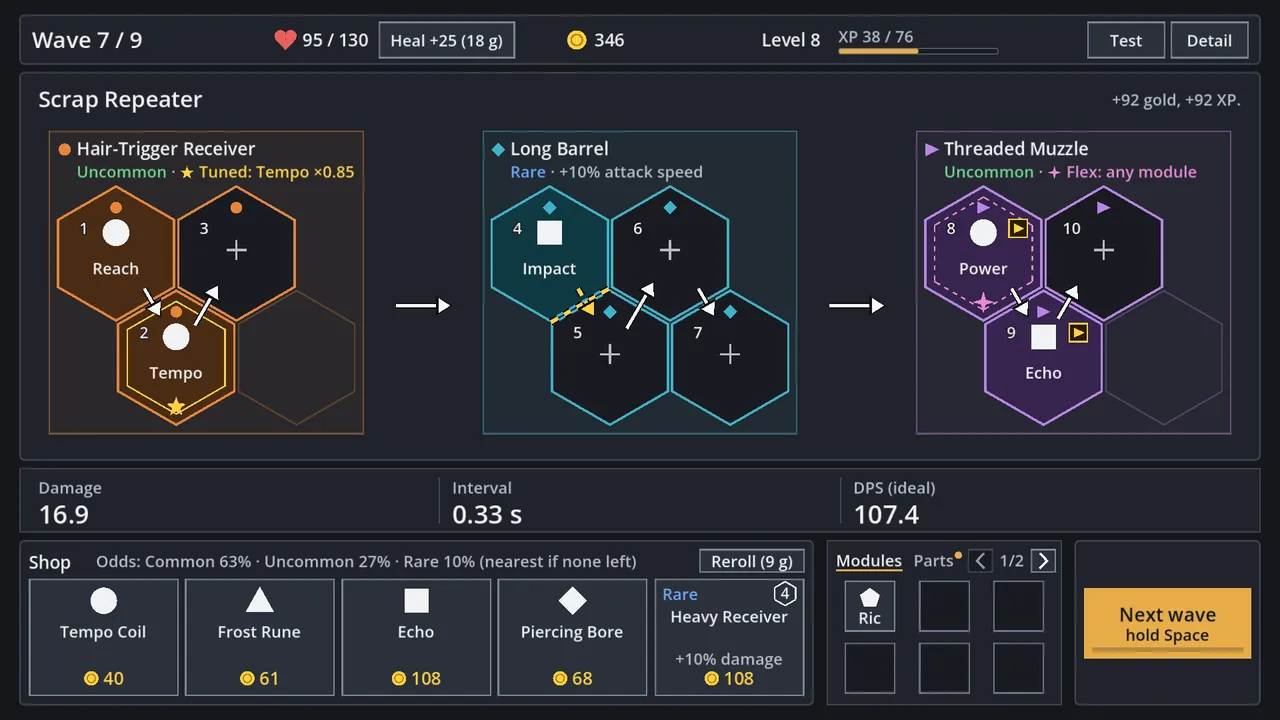Image resolution: width=1280 pixels, height=720 pixels.
Task: Click the empty inventory slot below Ric
Action: 870,669
